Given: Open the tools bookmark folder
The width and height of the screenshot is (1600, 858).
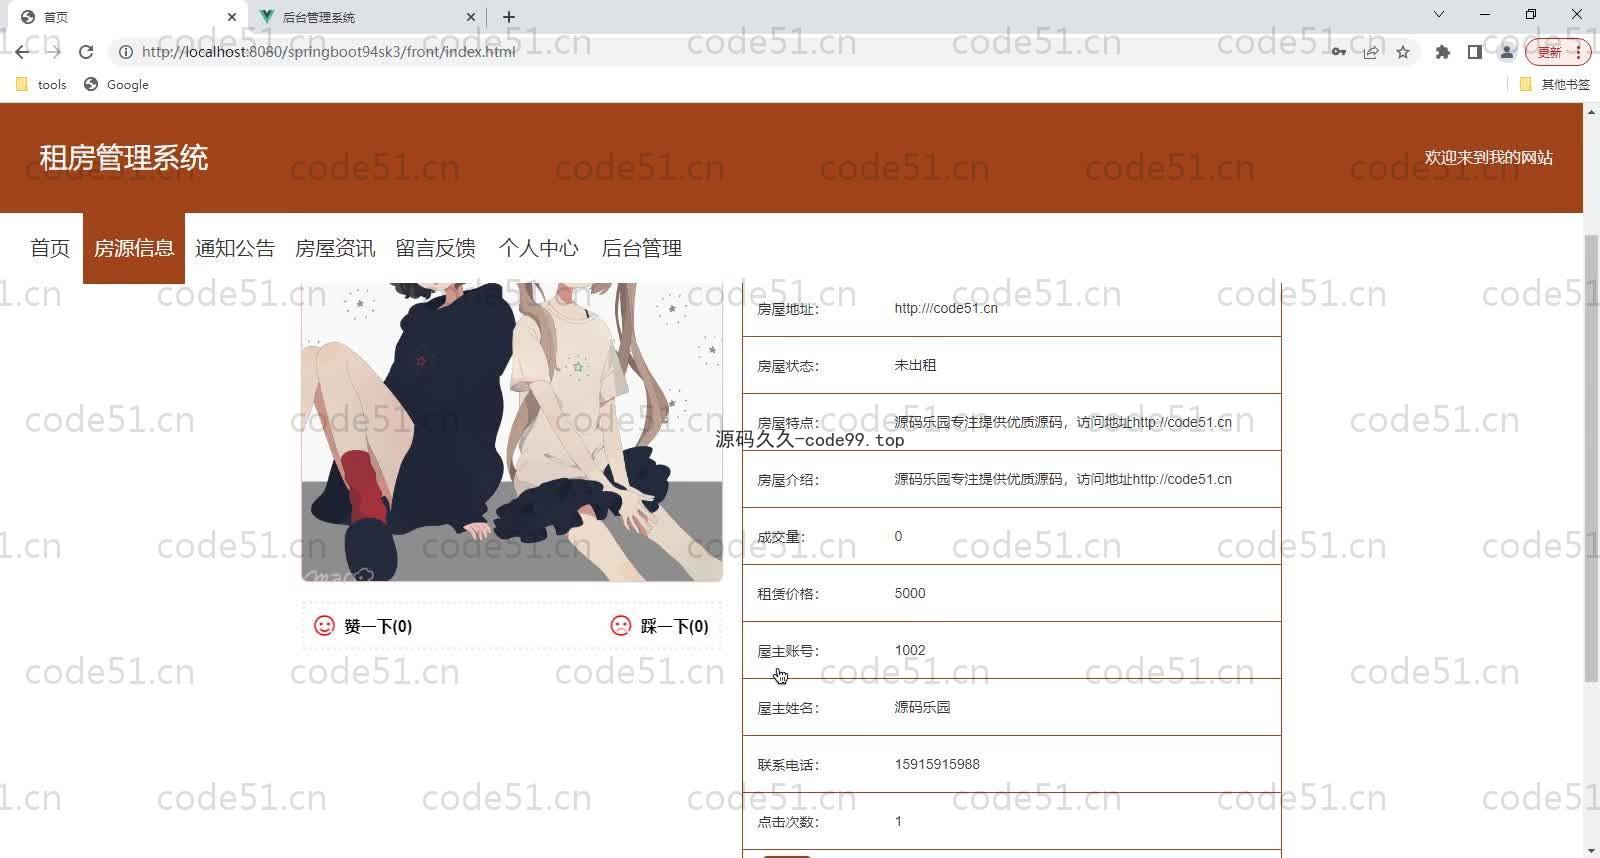Looking at the screenshot, I should 41,85.
